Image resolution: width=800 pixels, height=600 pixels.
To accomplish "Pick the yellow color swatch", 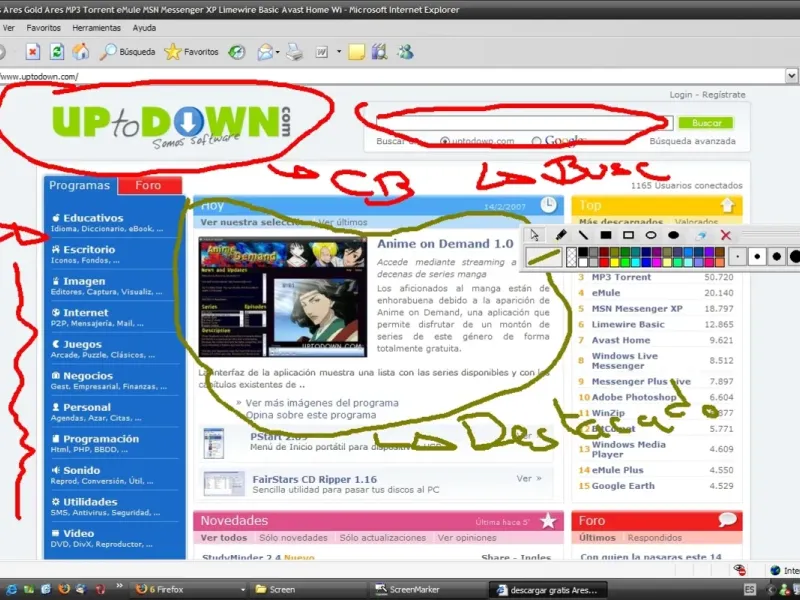I will click(615, 262).
